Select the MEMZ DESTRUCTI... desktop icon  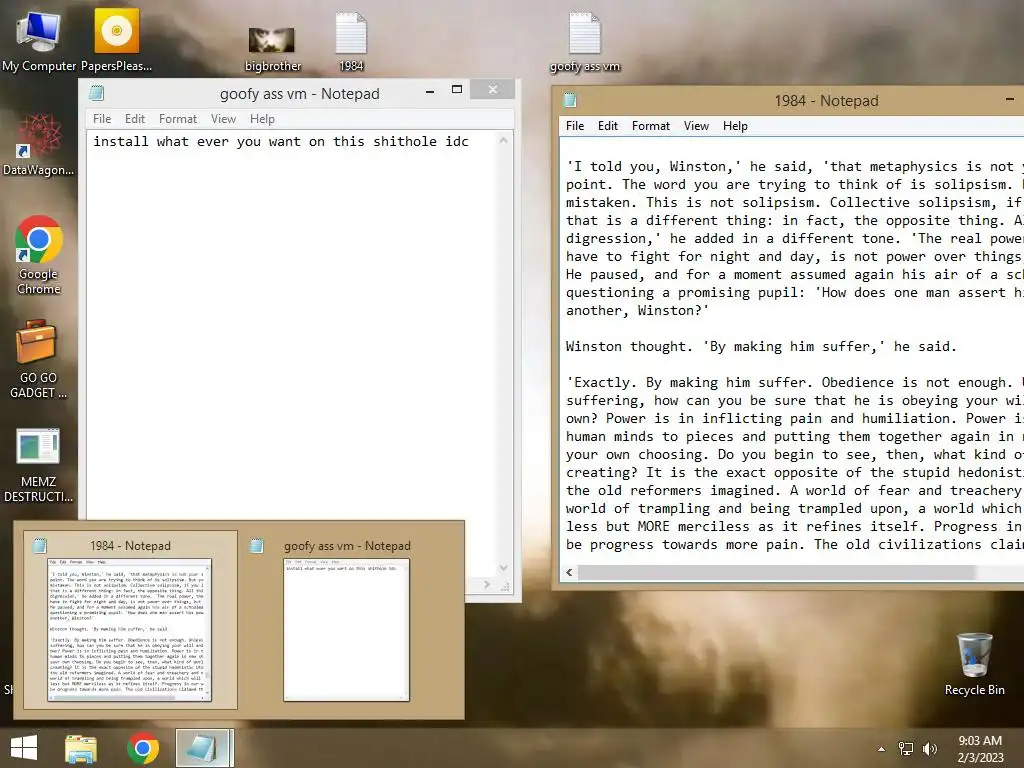pyautogui.click(x=39, y=465)
